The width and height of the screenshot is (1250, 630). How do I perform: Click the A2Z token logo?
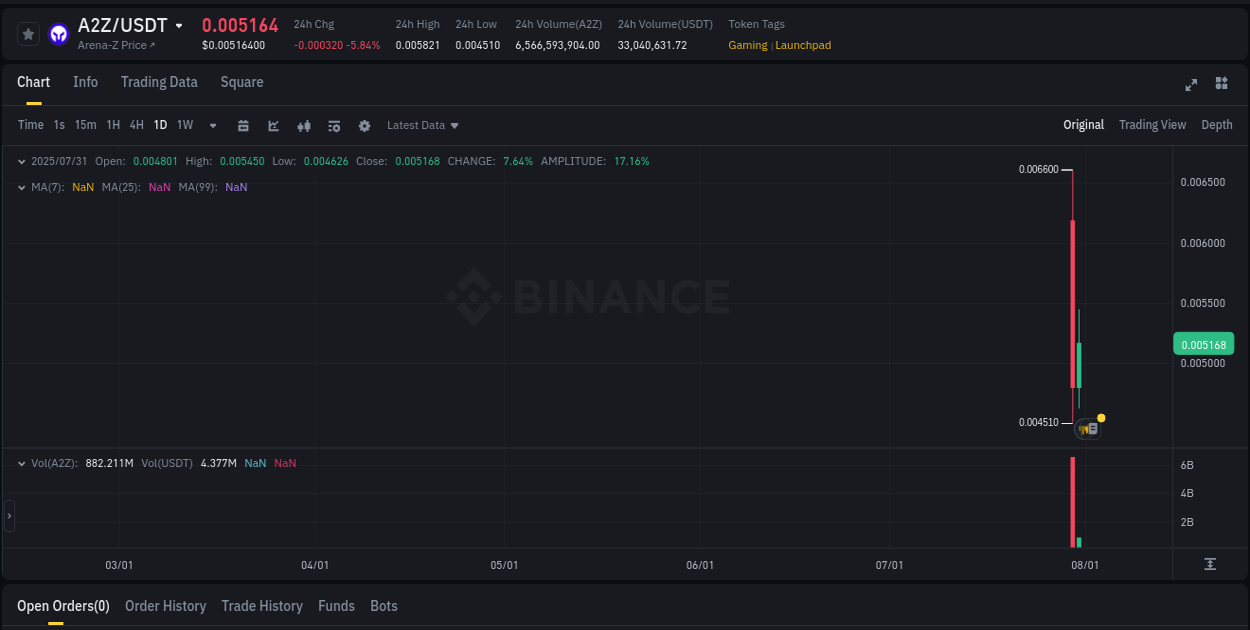click(58, 33)
